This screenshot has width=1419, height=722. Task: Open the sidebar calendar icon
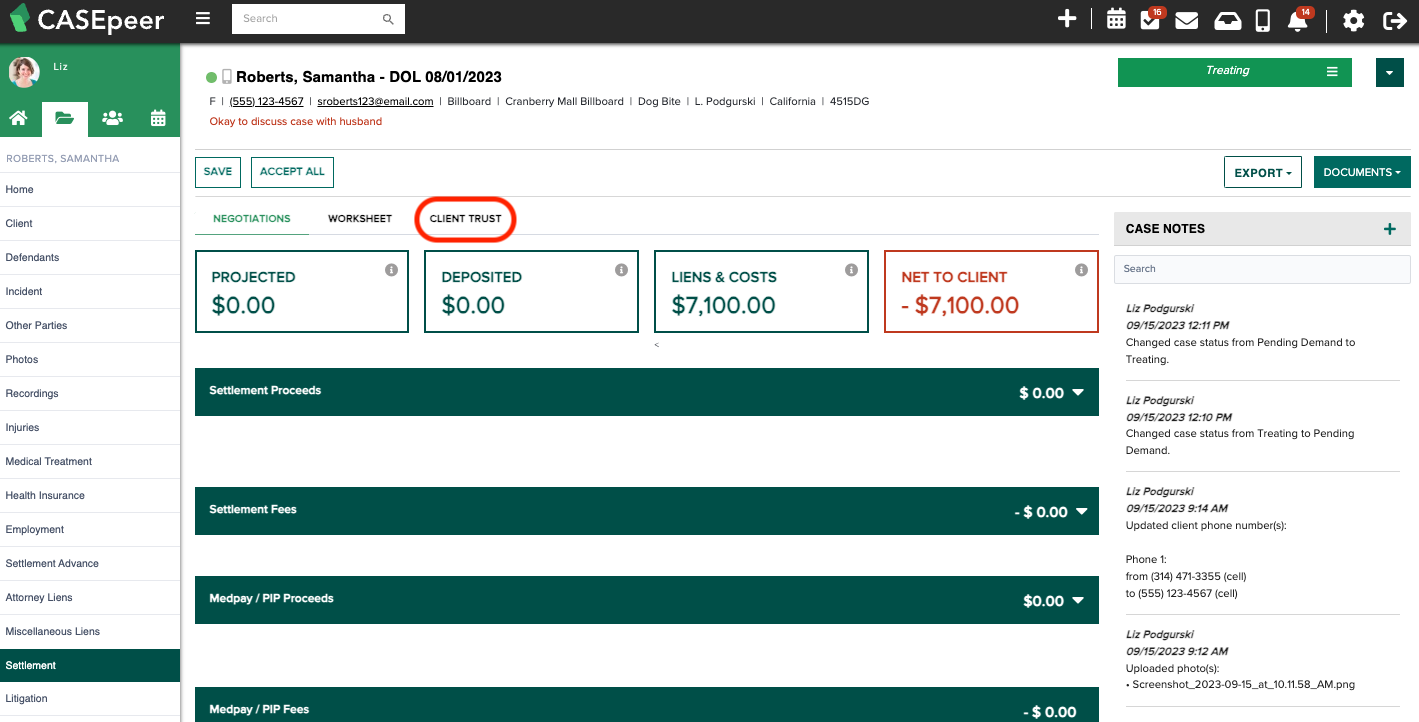click(x=158, y=118)
